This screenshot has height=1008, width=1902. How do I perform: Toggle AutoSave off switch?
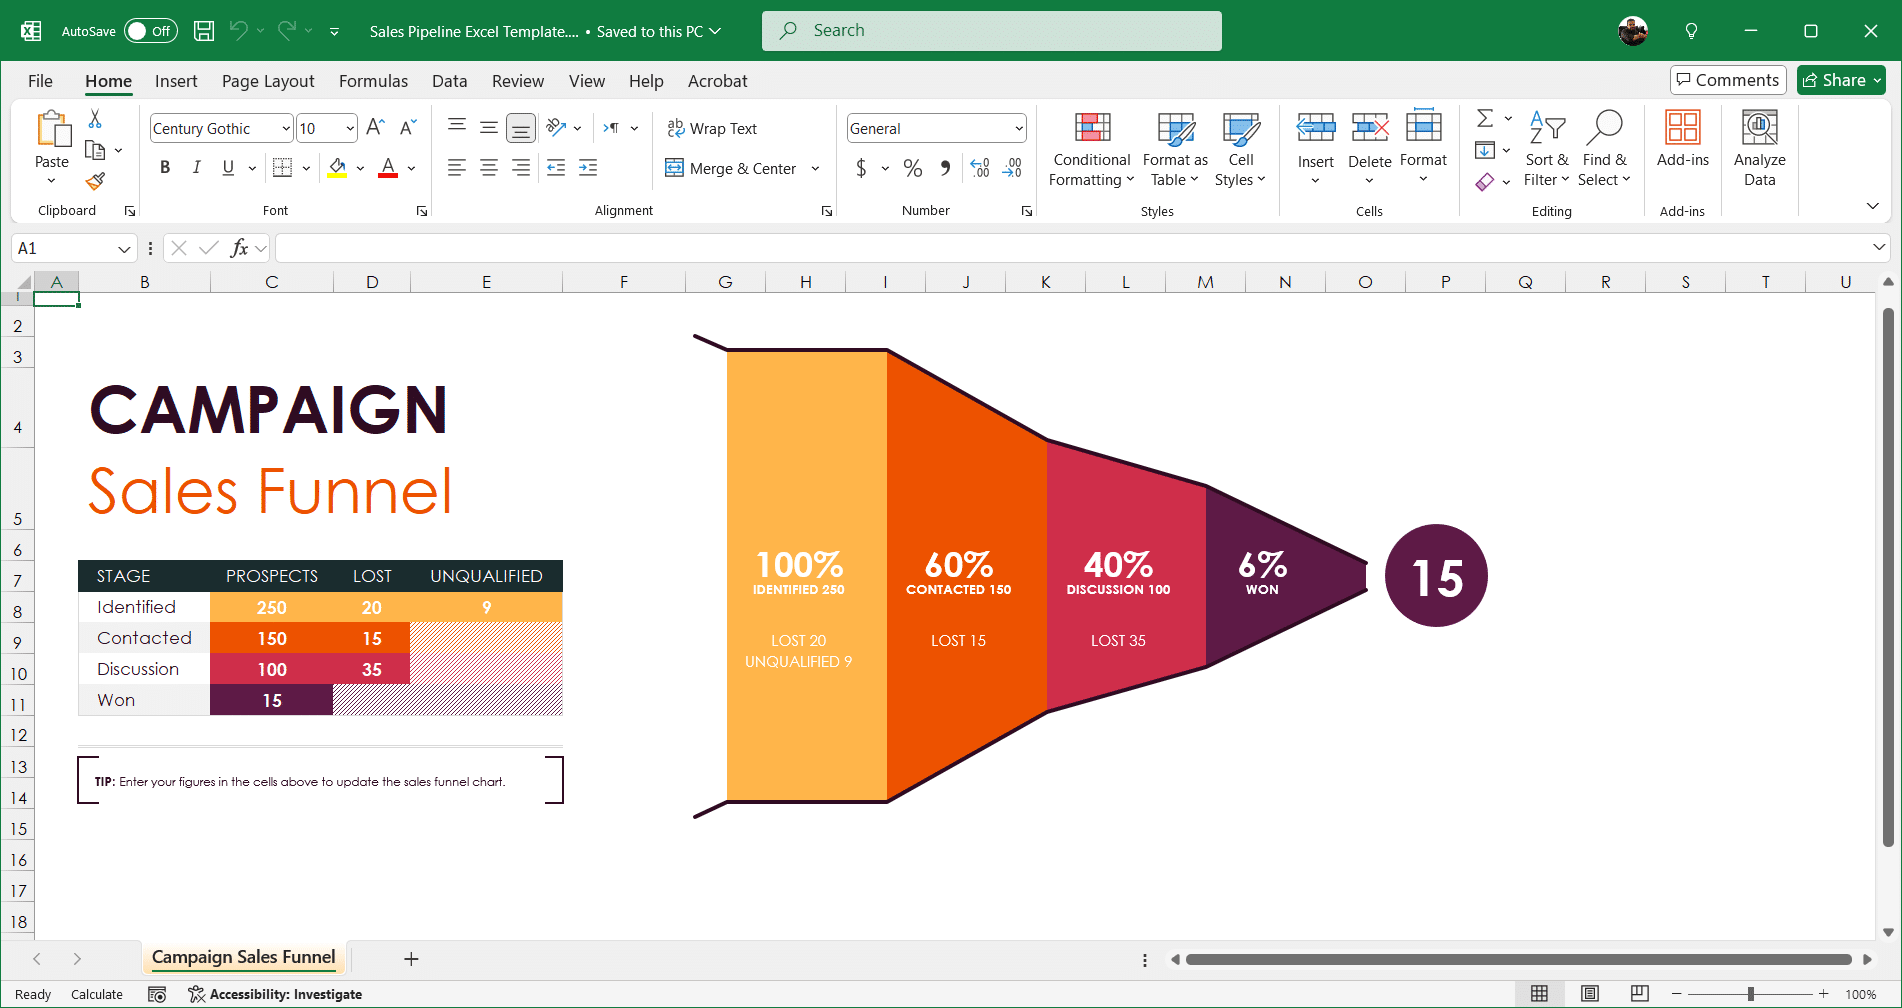tap(150, 30)
